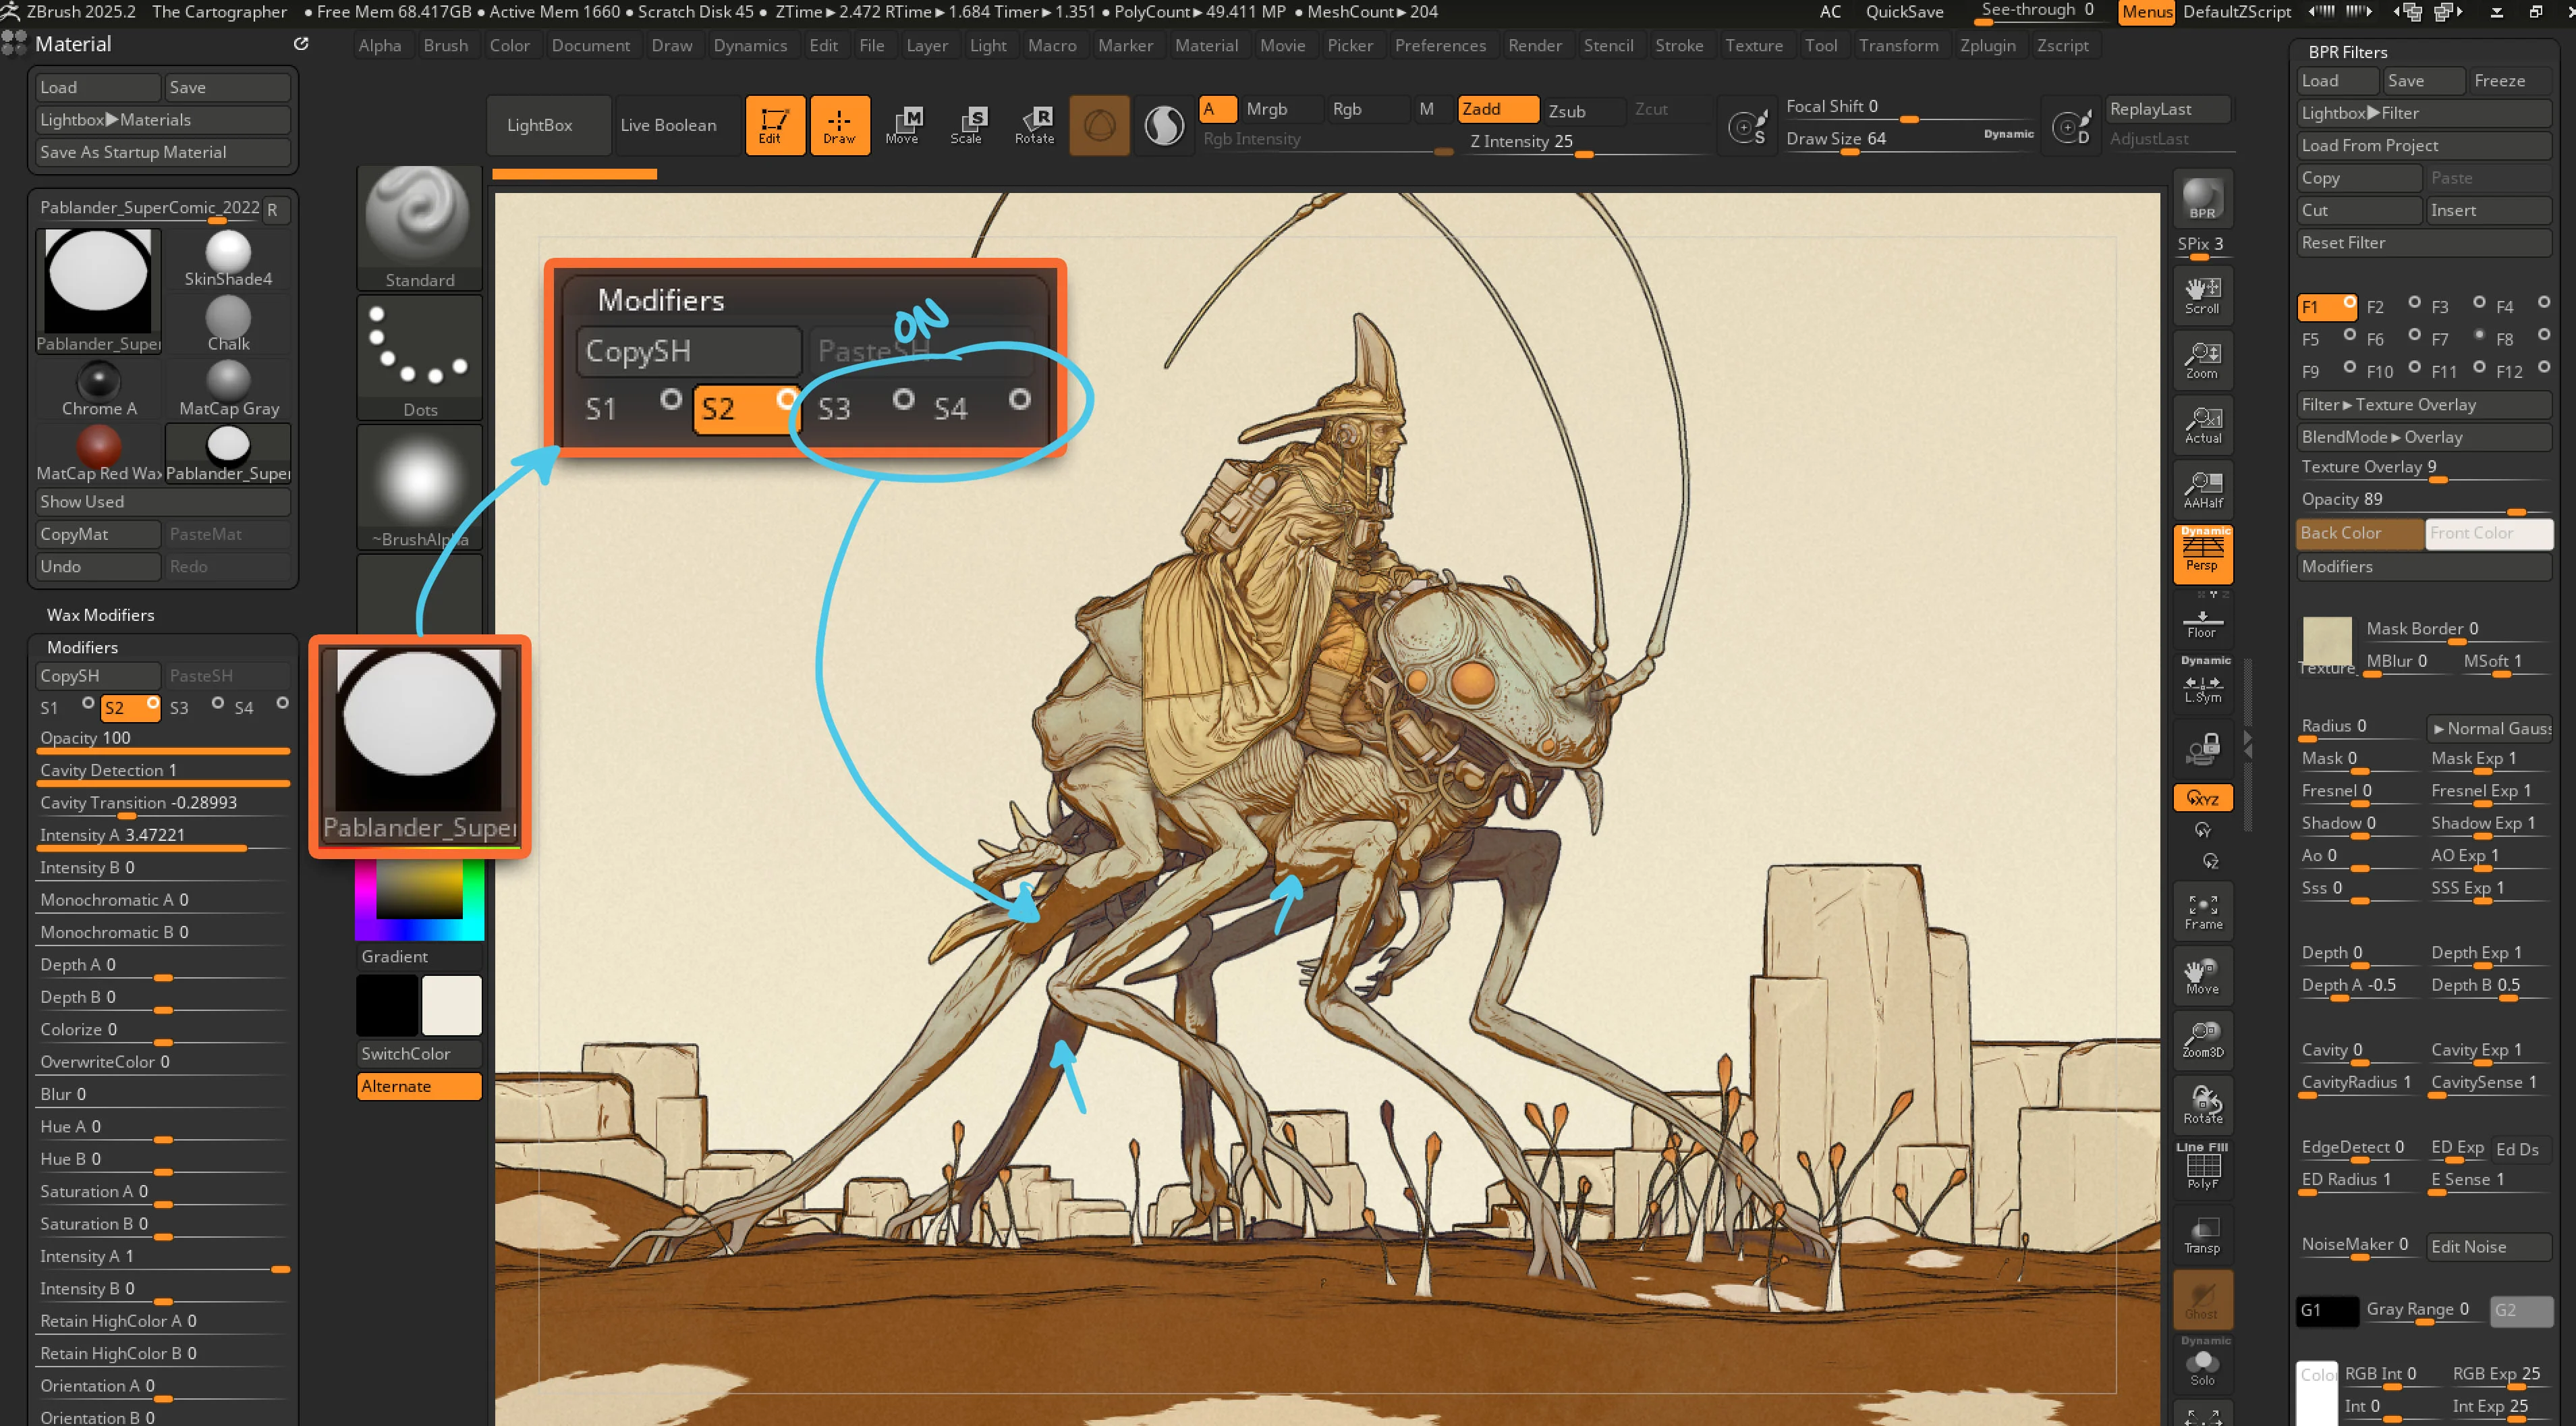Choose the Move tool in the top toolbar
This screenshot has height=1426, width=2576.
coord(903,125)
